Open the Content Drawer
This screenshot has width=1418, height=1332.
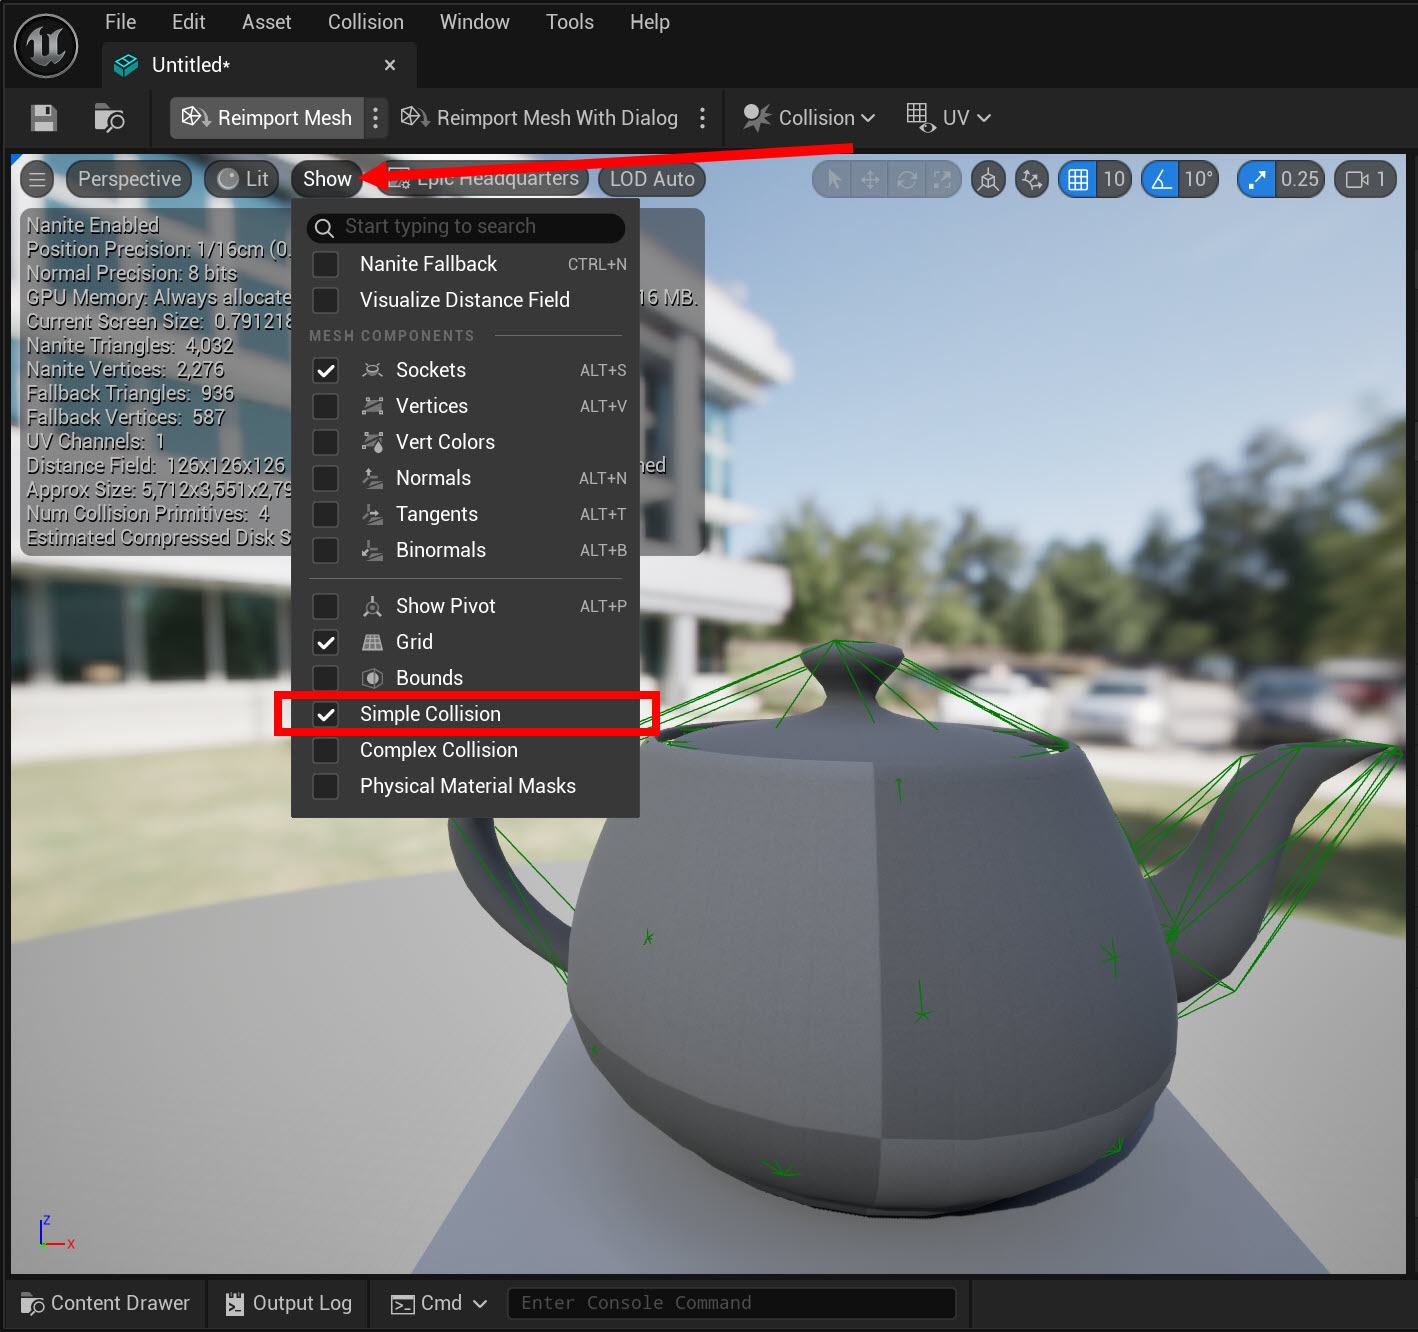105,1303
